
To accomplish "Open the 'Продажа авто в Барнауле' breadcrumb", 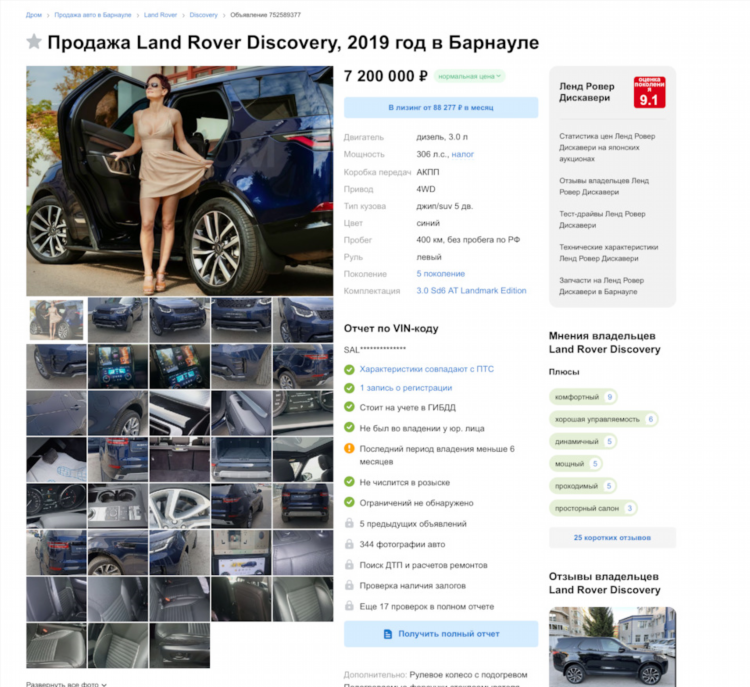I will (93, 15).
